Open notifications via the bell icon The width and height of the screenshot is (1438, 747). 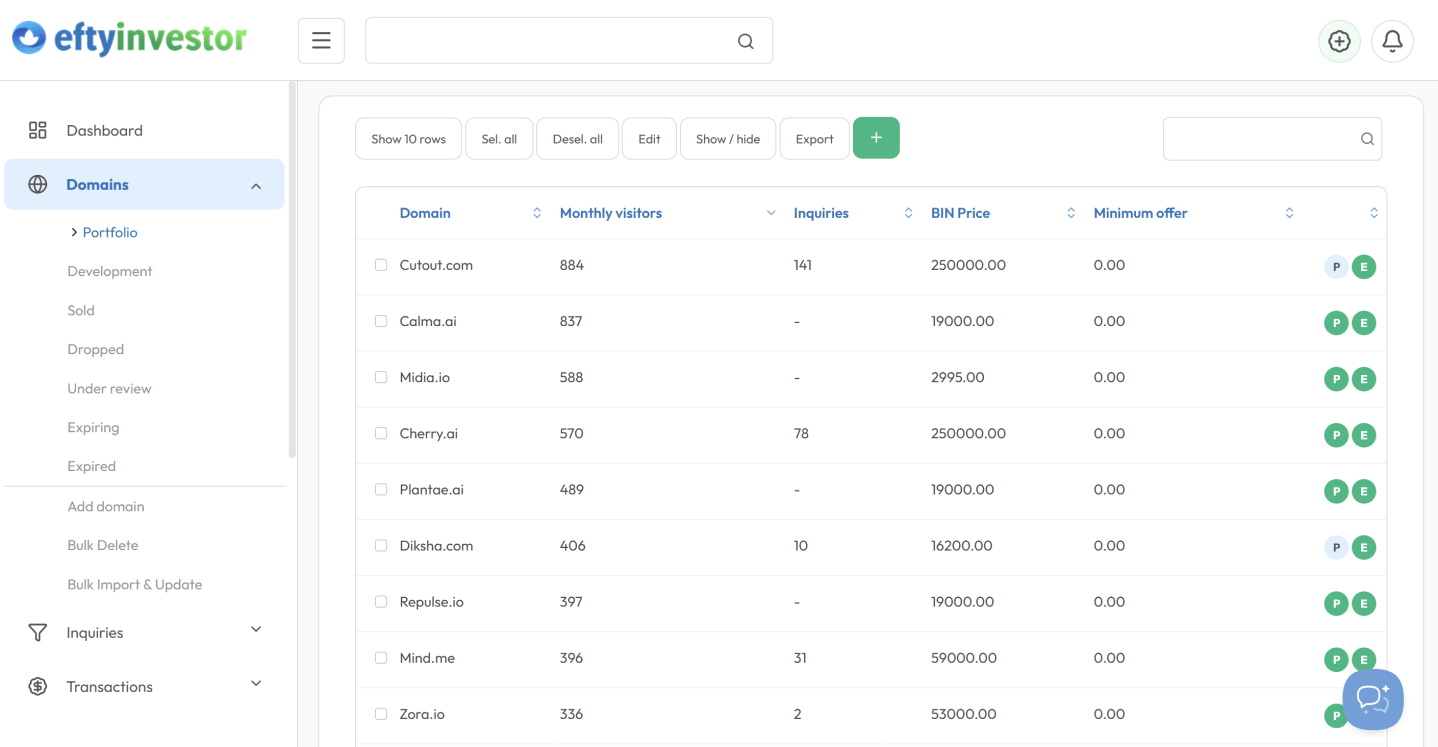tap(1392, 41)
